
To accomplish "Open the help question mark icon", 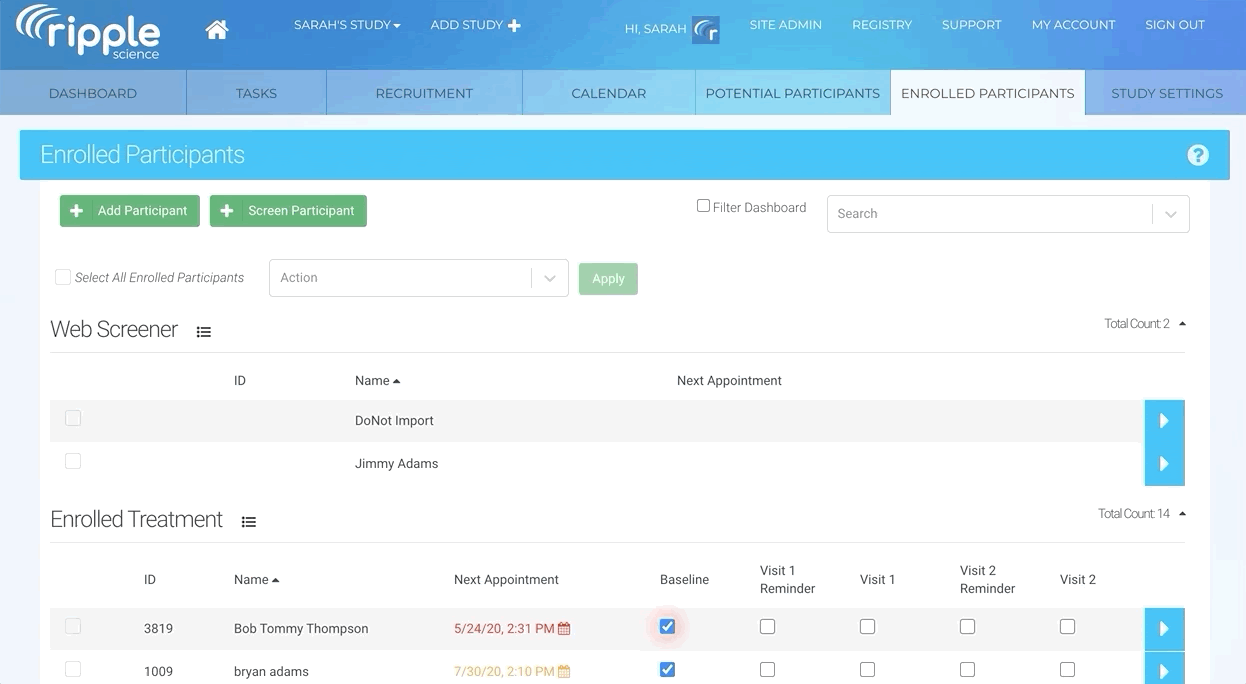I will point(1197,155).
